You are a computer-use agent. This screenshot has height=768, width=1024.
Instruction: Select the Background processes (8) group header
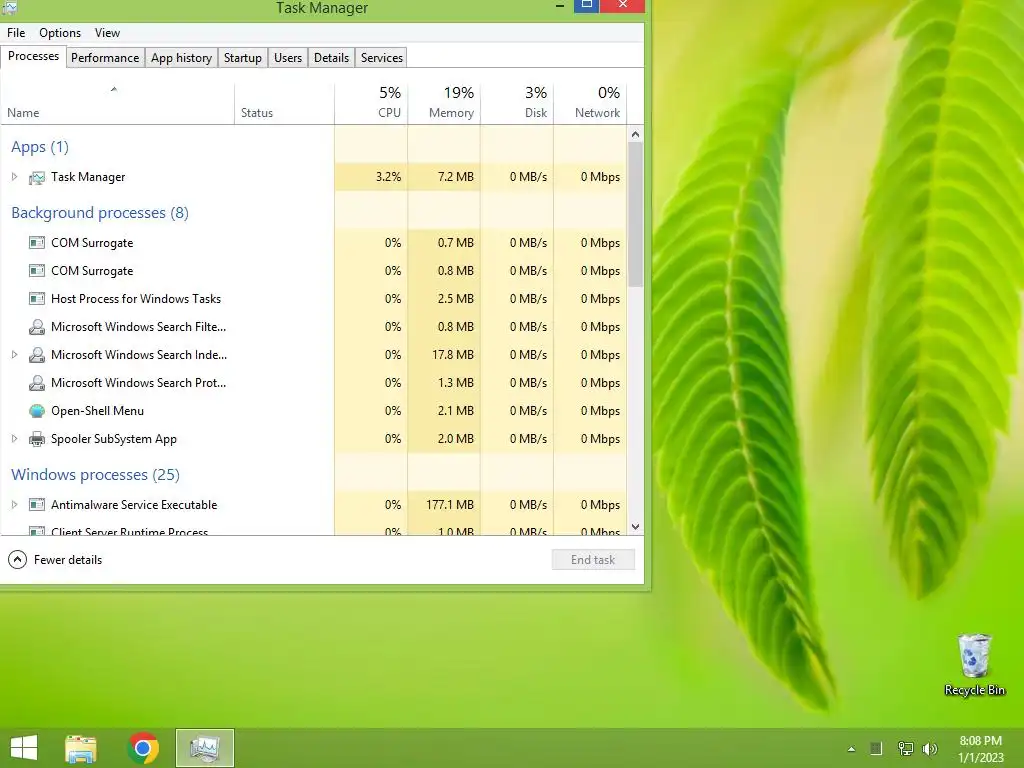(100, 213)
